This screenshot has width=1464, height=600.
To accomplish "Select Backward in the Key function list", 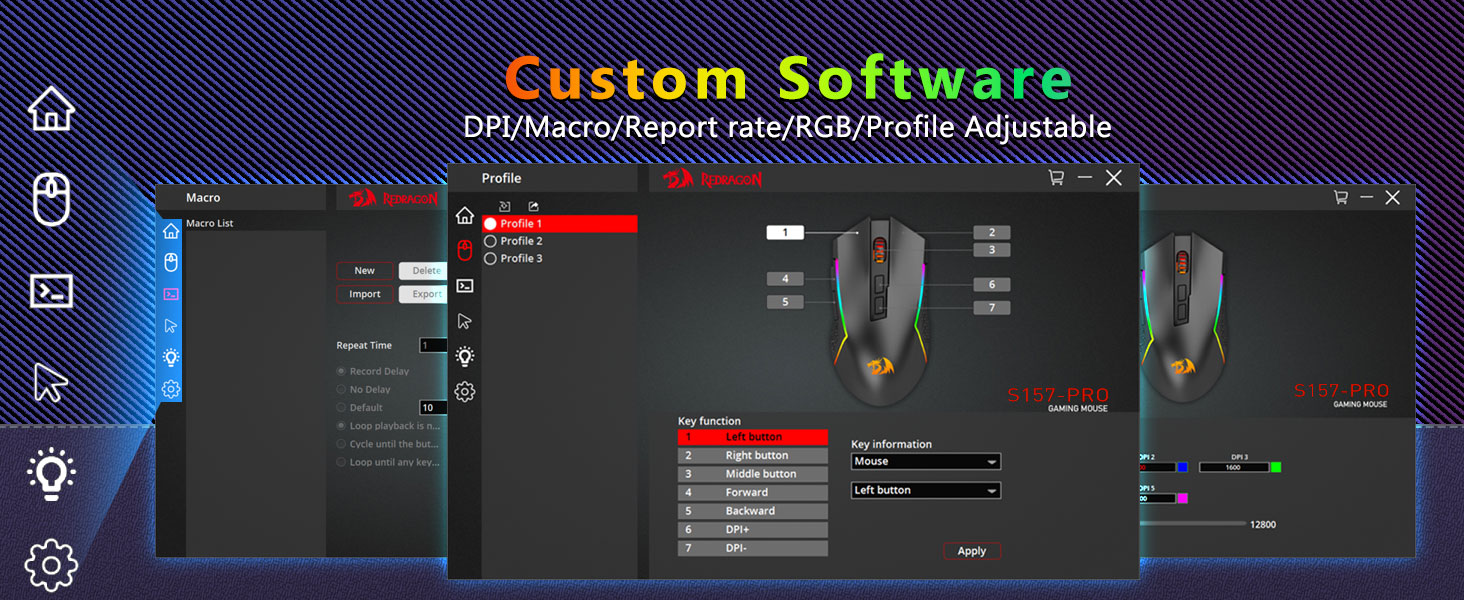I will (x=753, y=511).
